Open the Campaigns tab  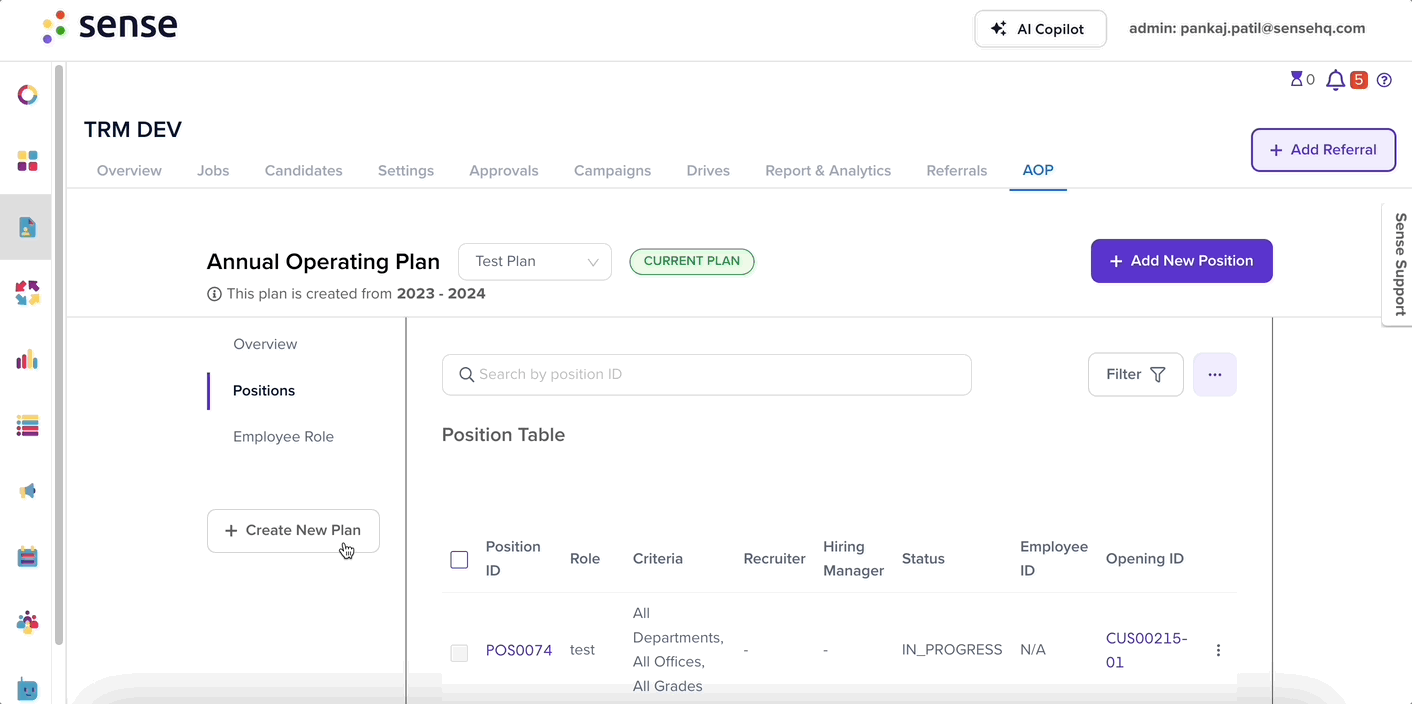(x=613, y=171)
